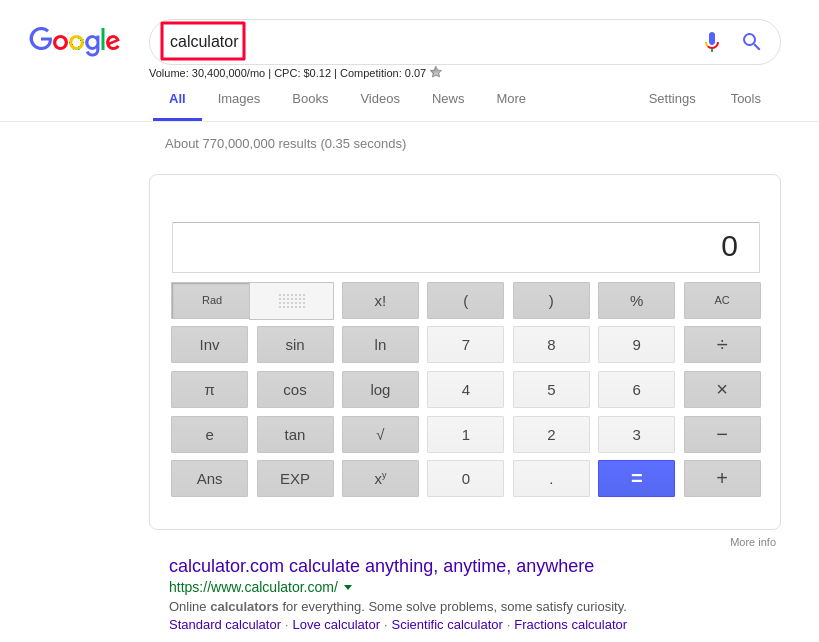
Task: Click the number 3 key
Action: [x=636, y=435]
